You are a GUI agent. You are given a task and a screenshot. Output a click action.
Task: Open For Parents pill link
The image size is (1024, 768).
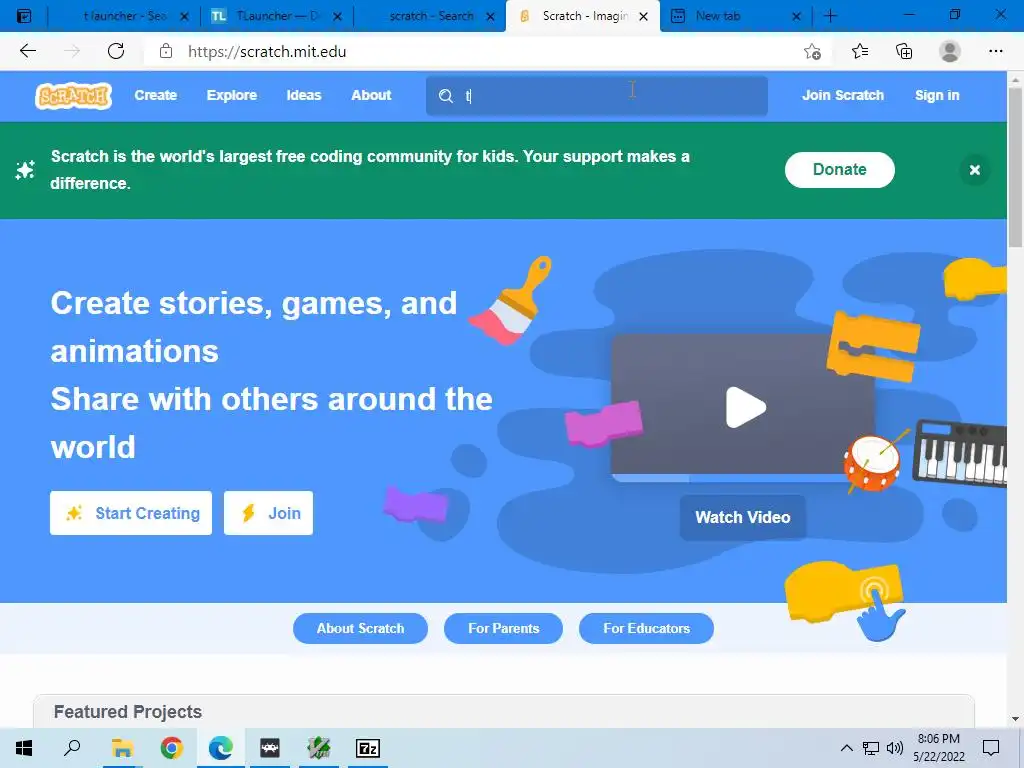pos(504,628)
